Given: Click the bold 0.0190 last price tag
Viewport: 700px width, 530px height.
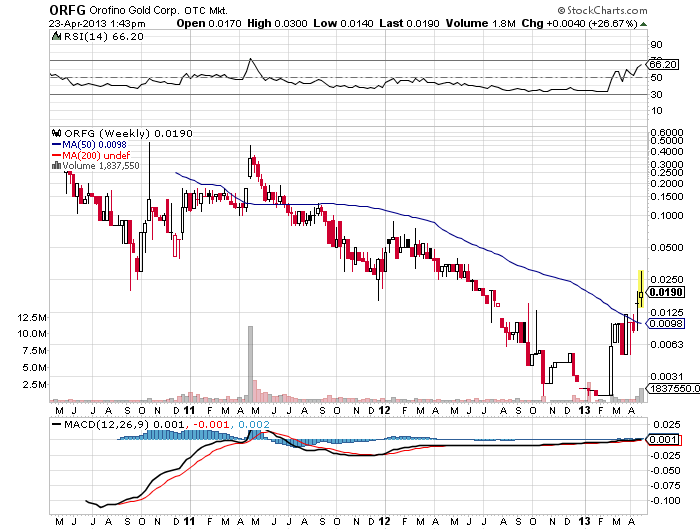Looking at the screenshot, I should (x=666, y=292).
